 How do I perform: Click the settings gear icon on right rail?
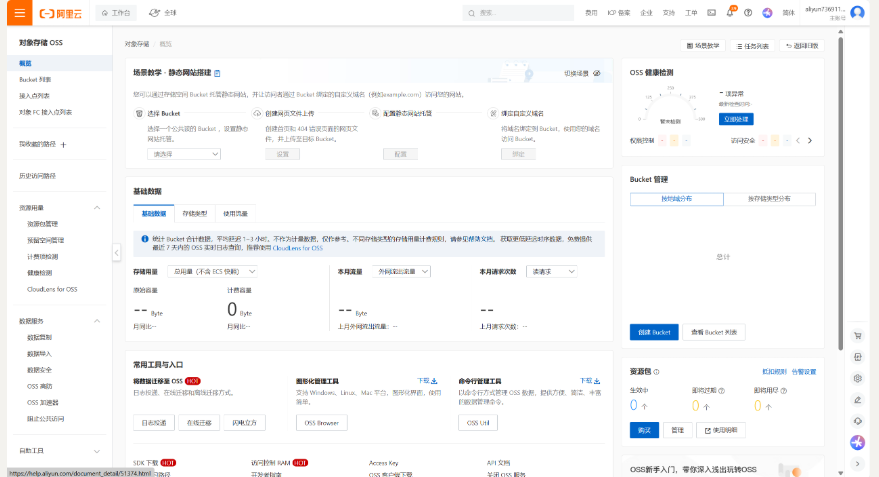click(x=858, y=378)
